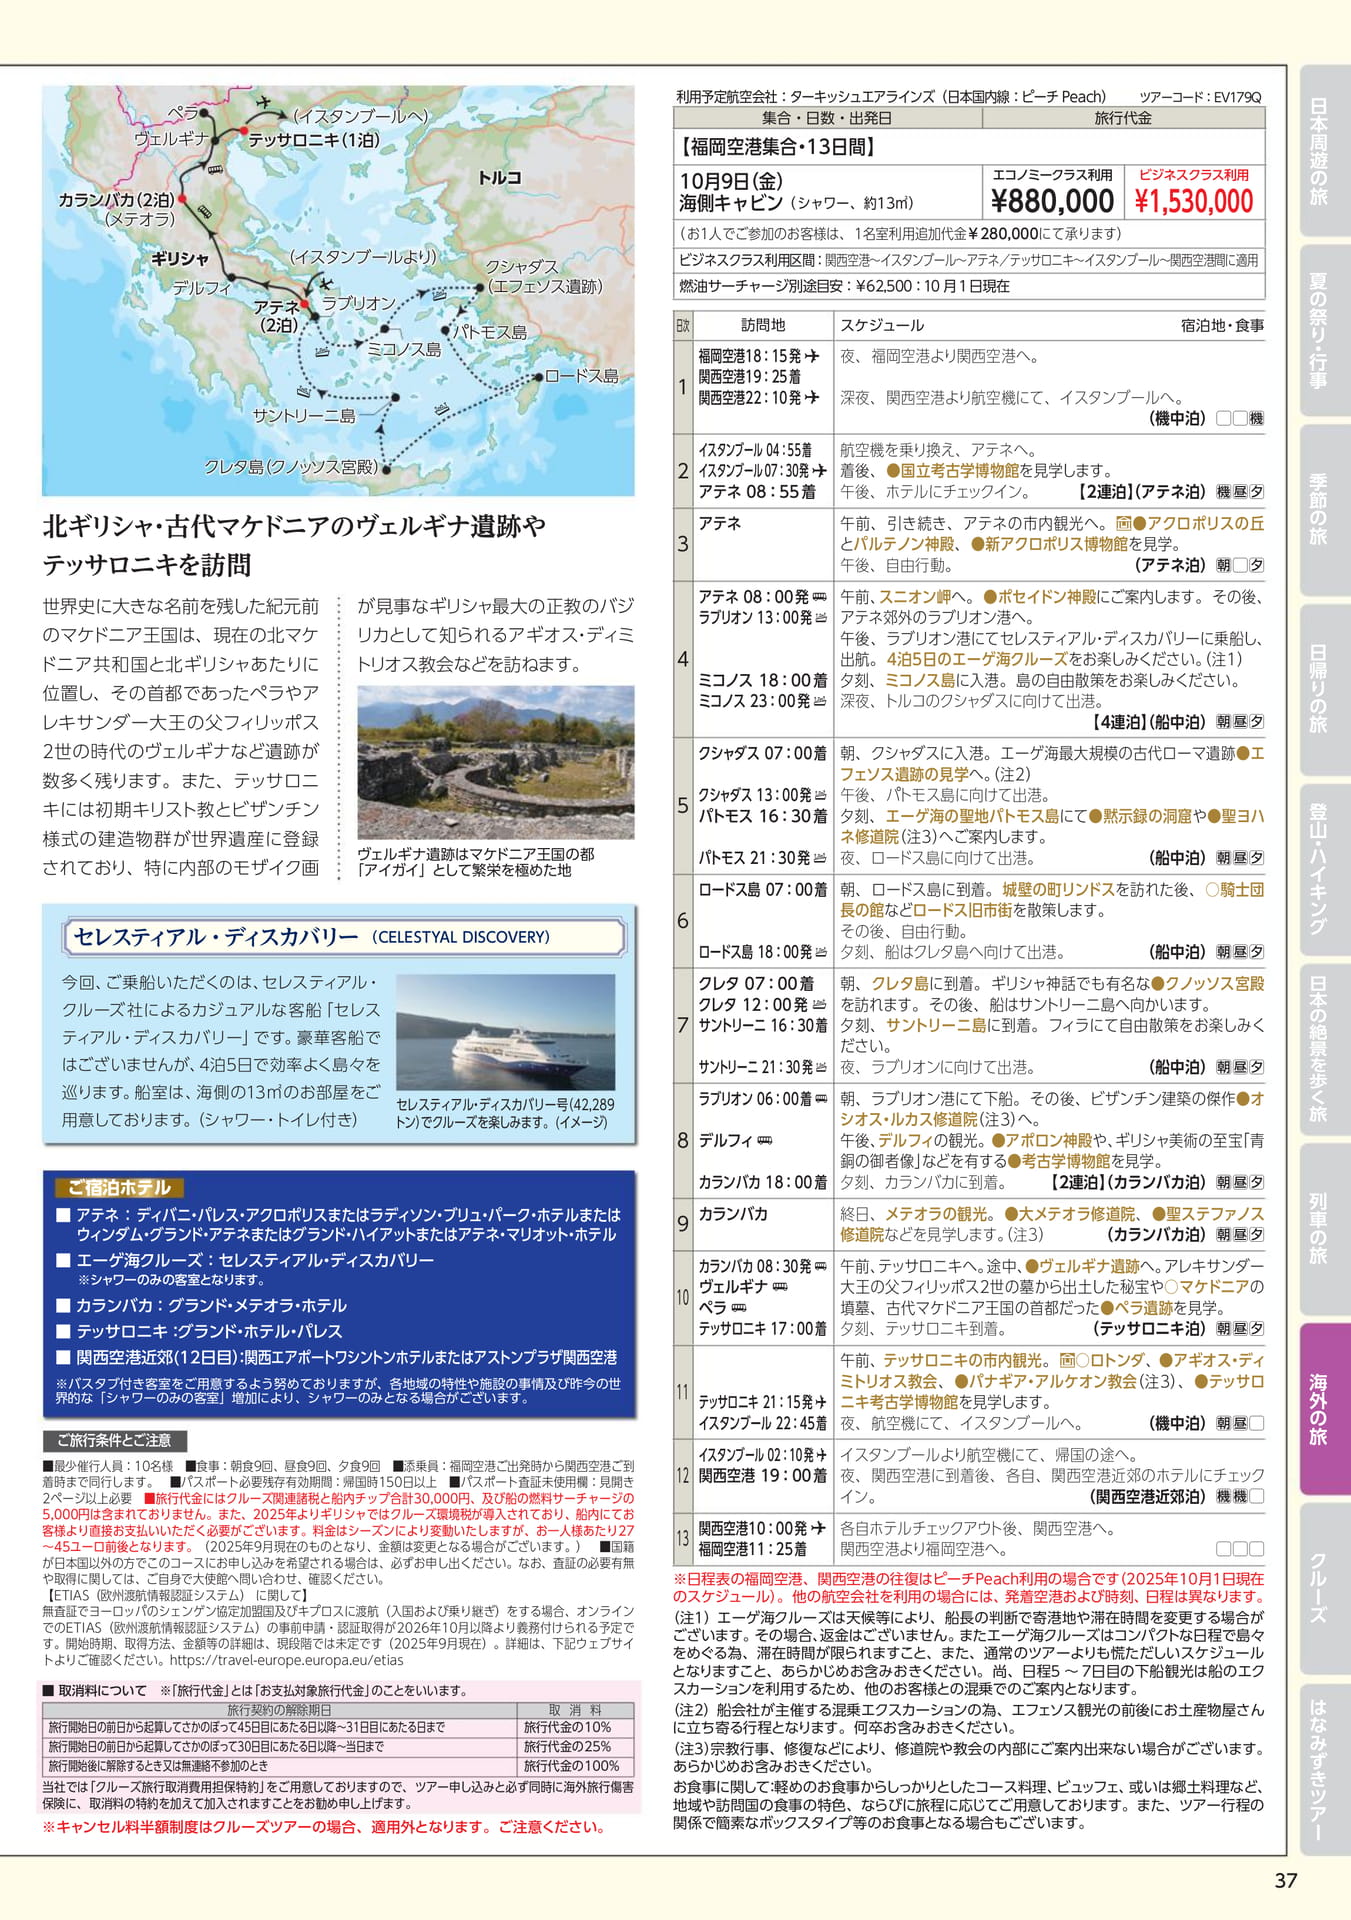This screenshot has width=1351, height=1920.
Task: Select the 日帰りの旅 side tab
Action: [x=1324, y=690]
